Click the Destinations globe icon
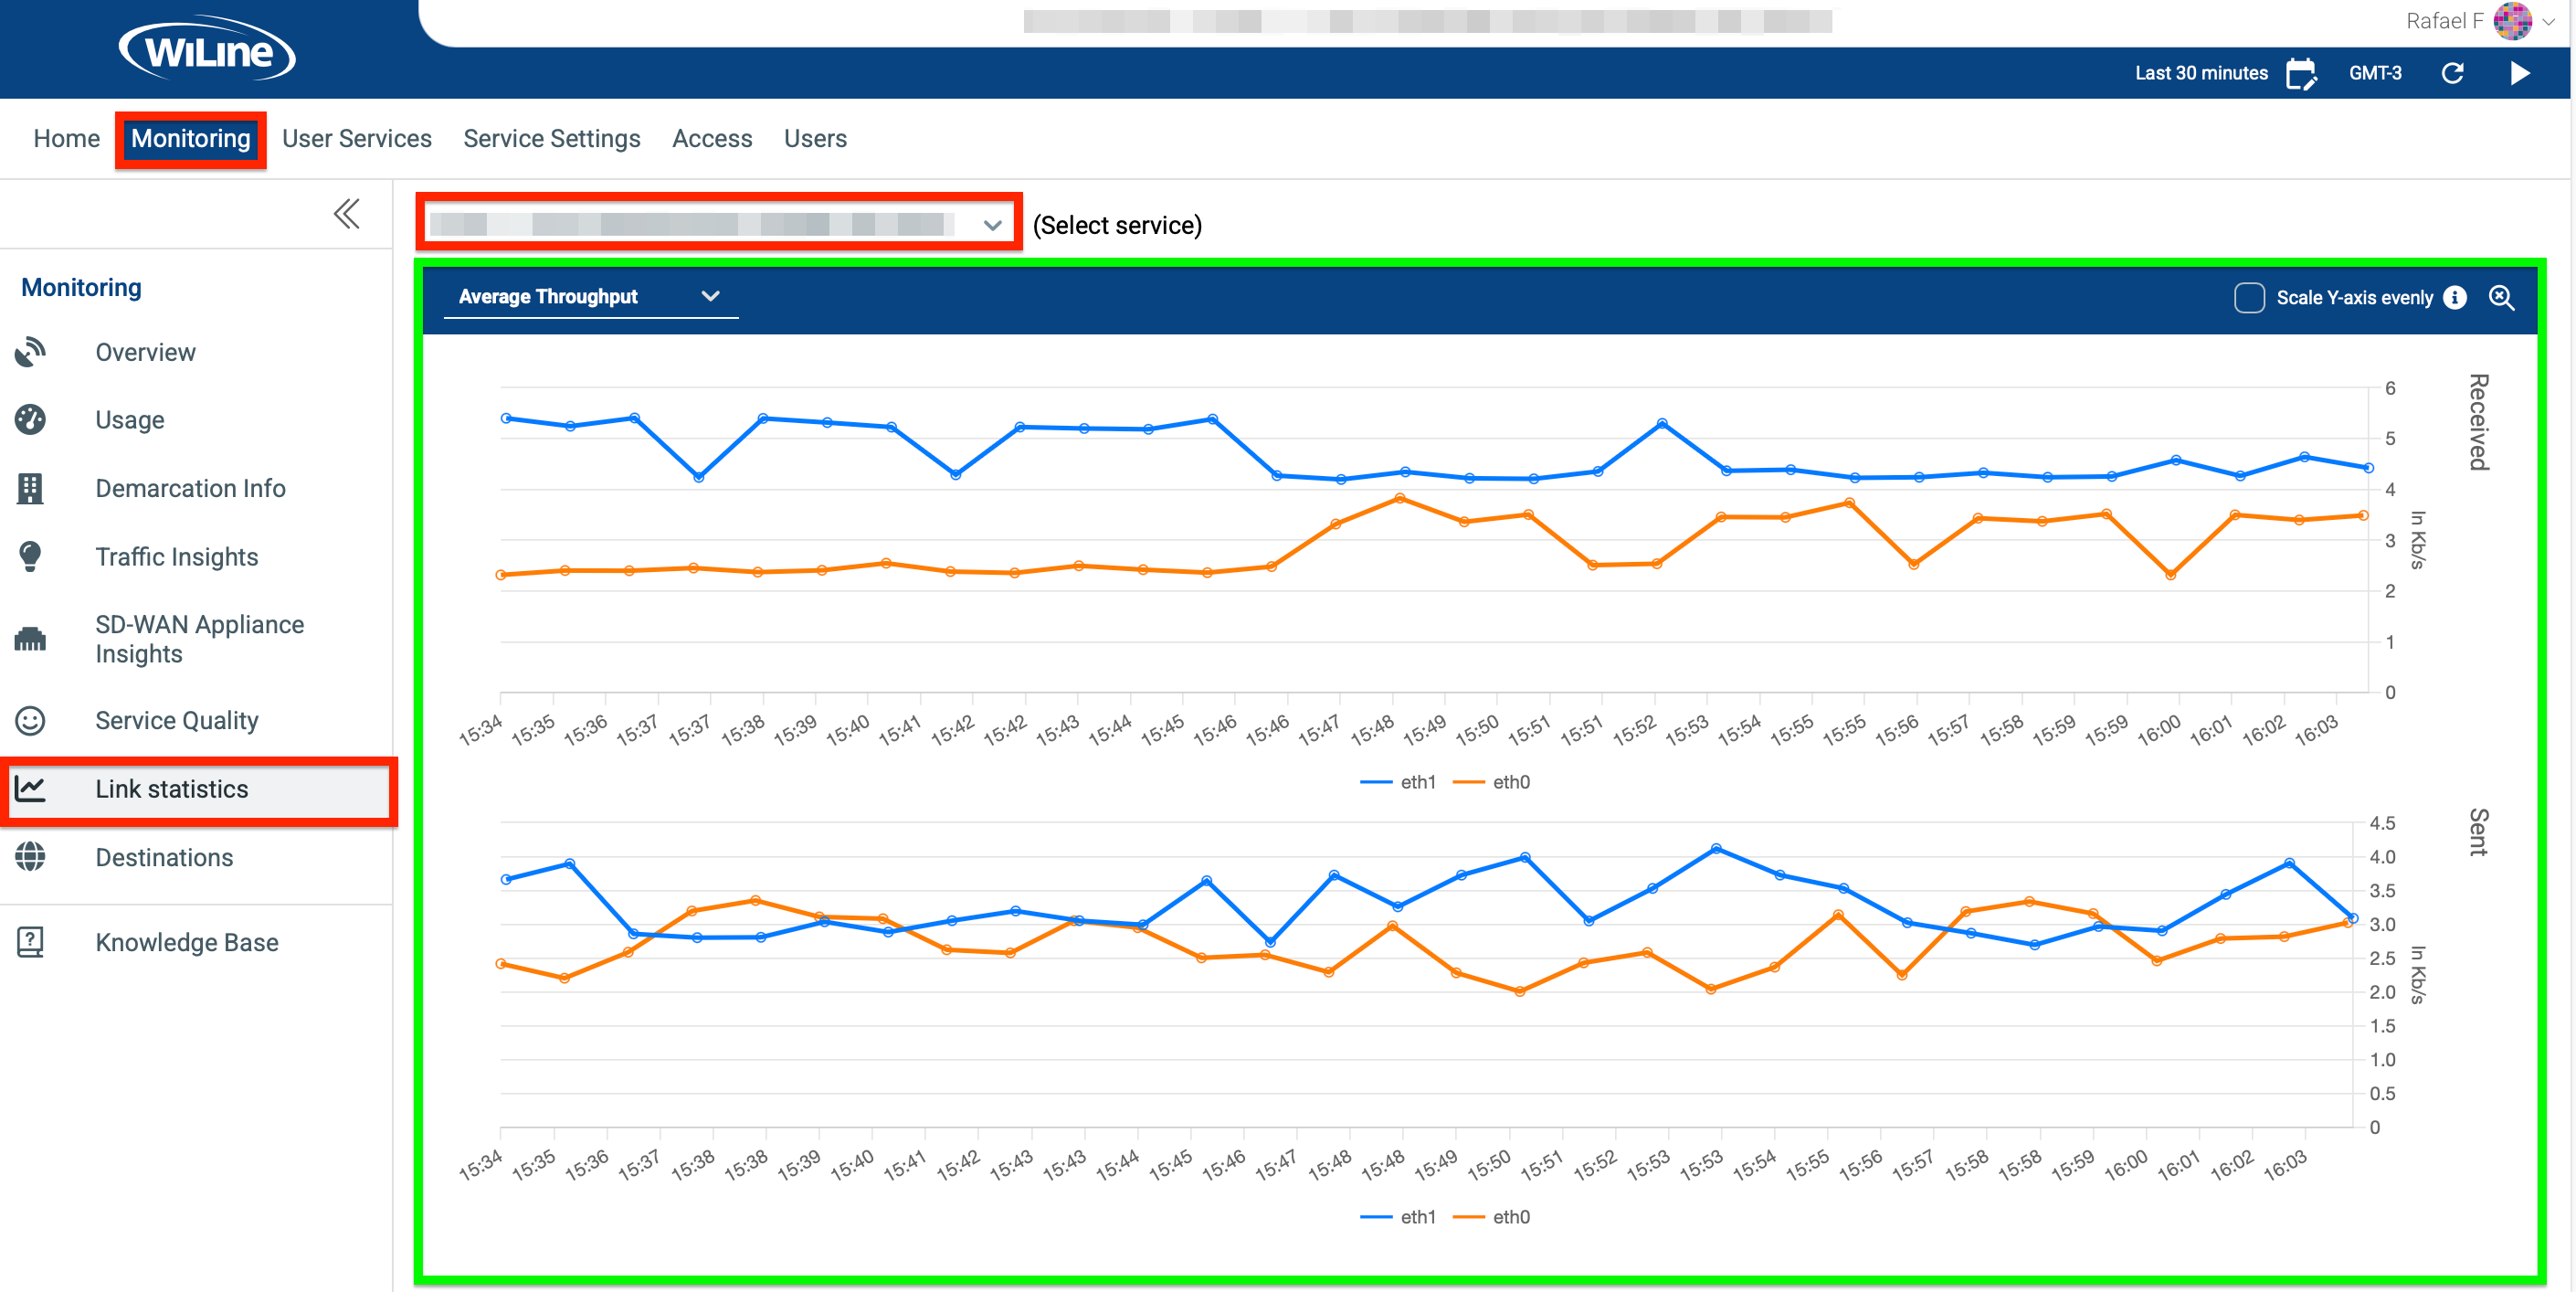Viewport: 2576px width, 1292px height. click(31, 857)
